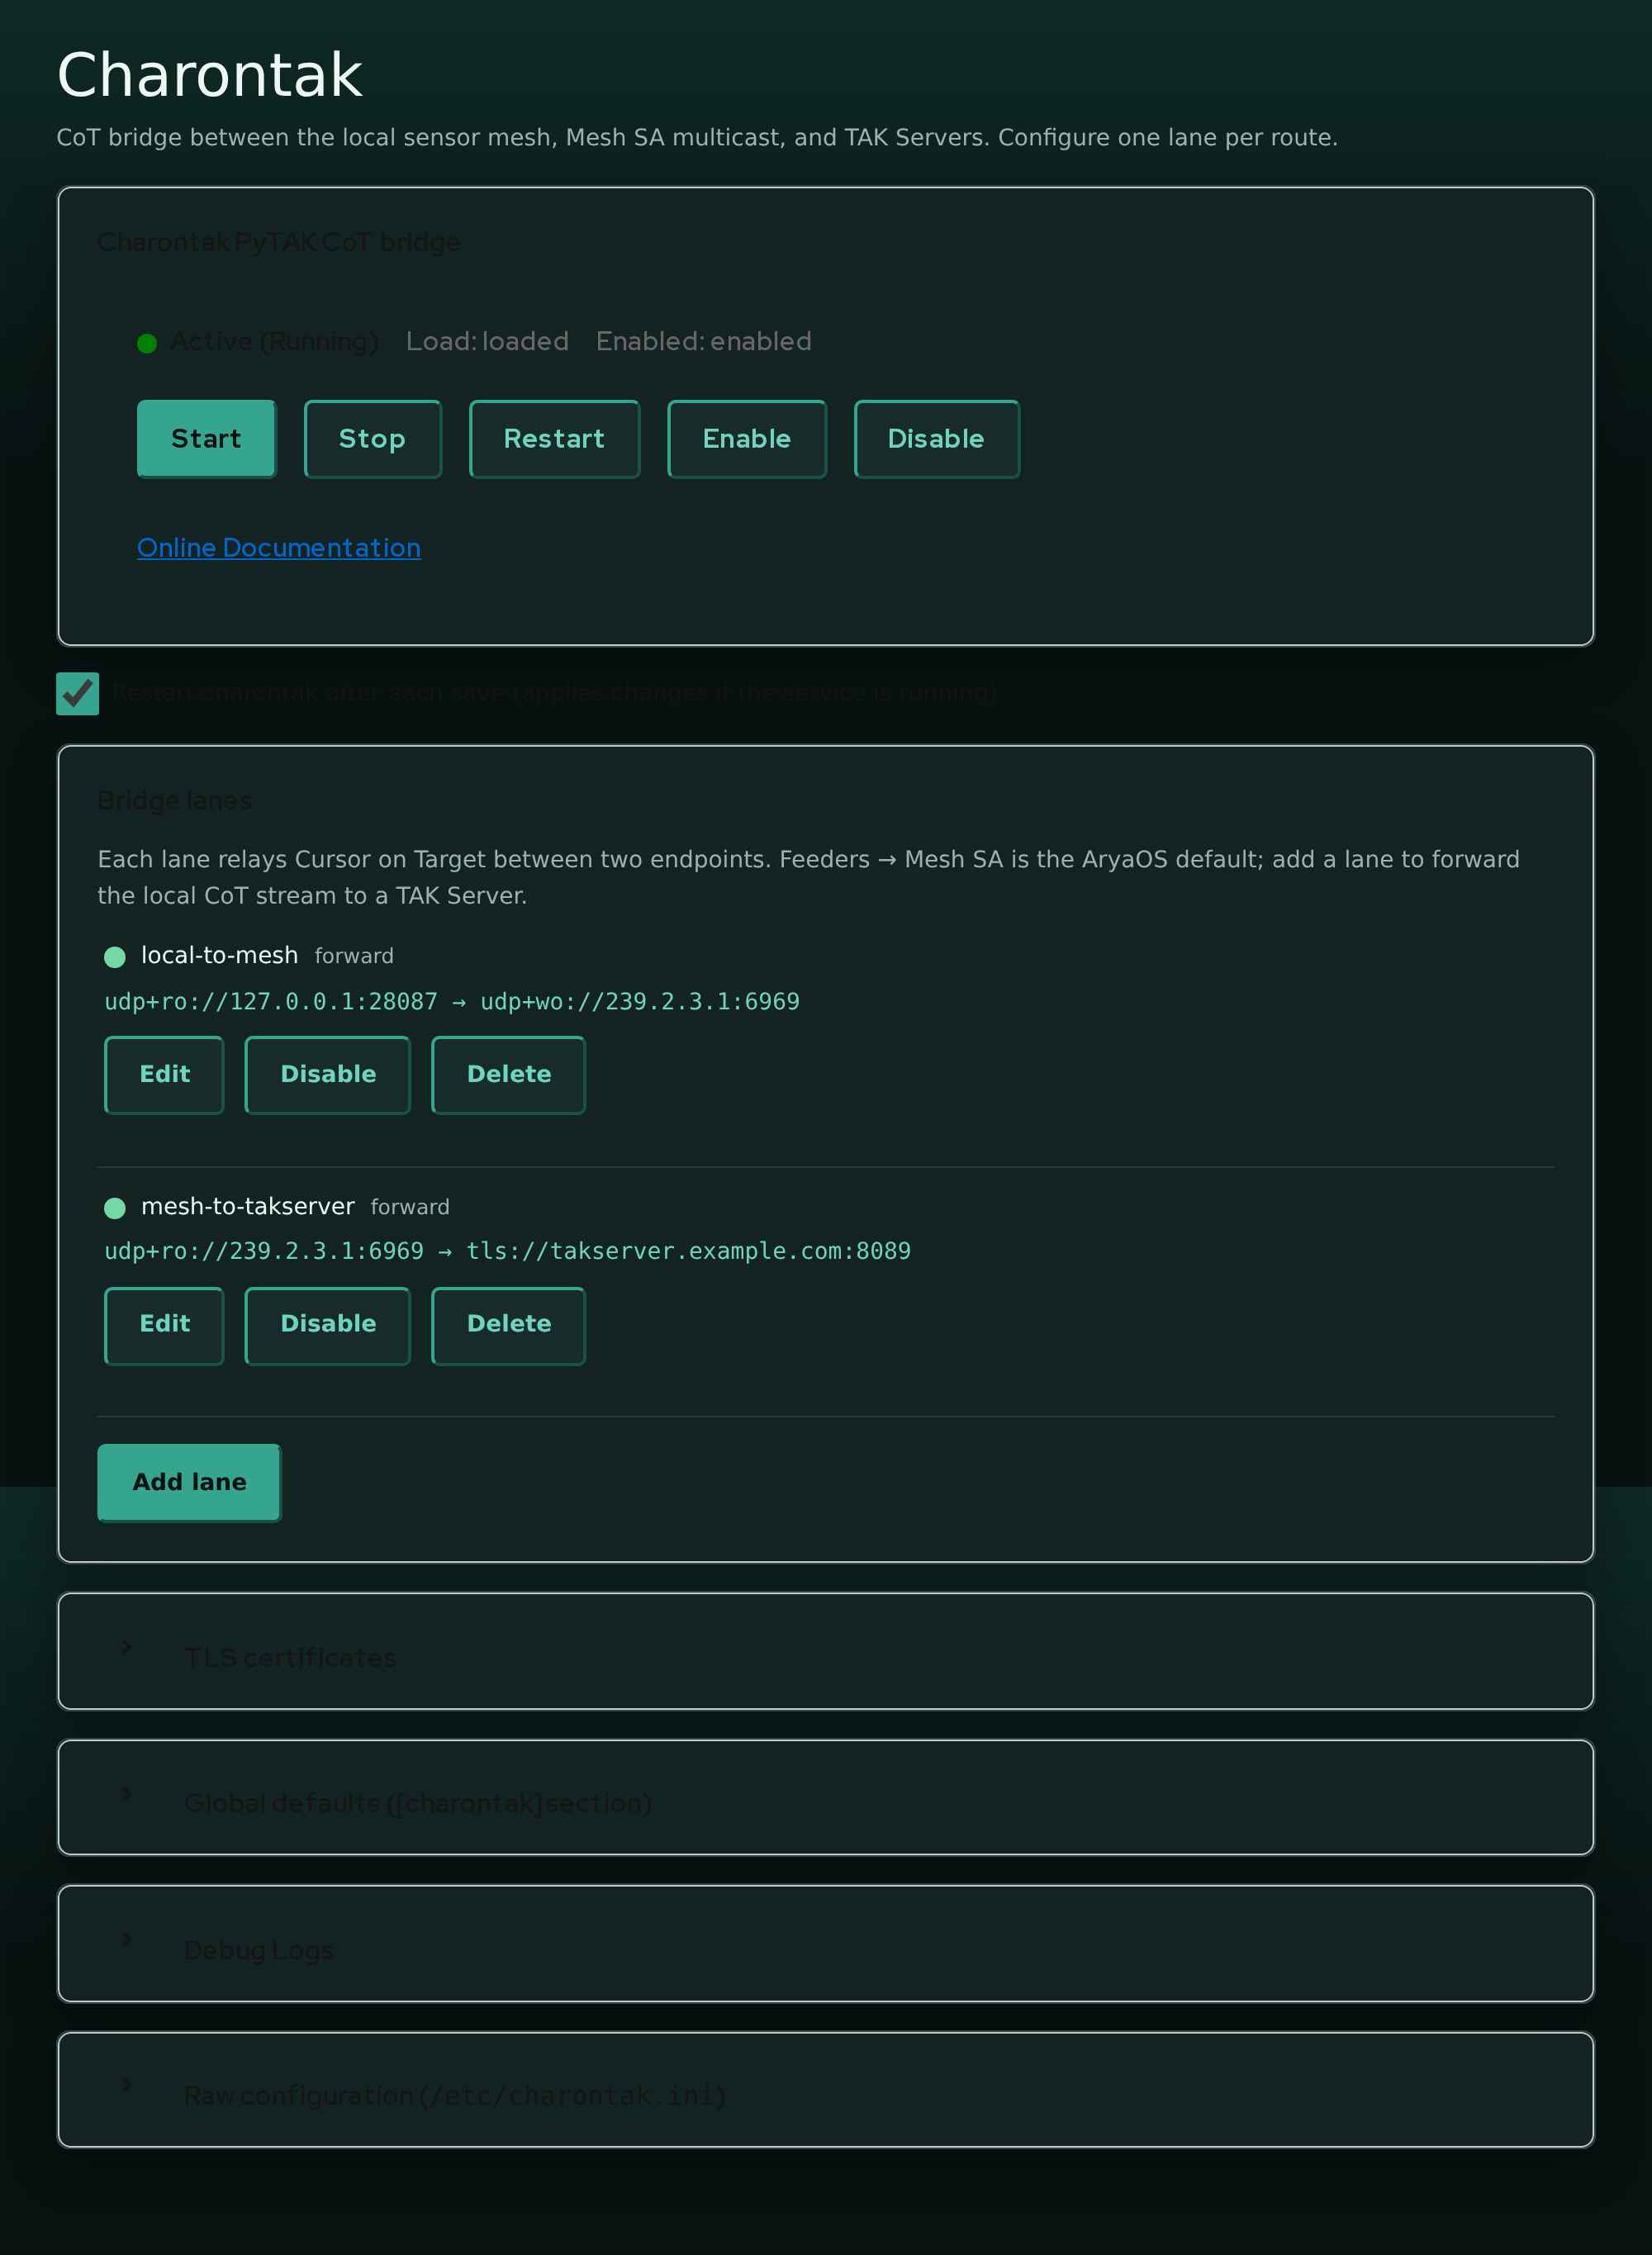The image size is (1652, 2255).
Task: Click the Enable service button
Action: [746, 439]
